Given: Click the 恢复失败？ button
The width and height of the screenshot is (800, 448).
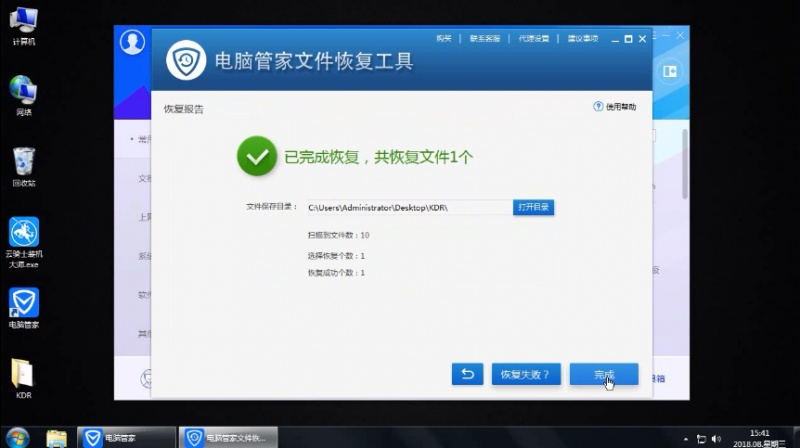Looking at the screenshot, I should pos(526,375).
